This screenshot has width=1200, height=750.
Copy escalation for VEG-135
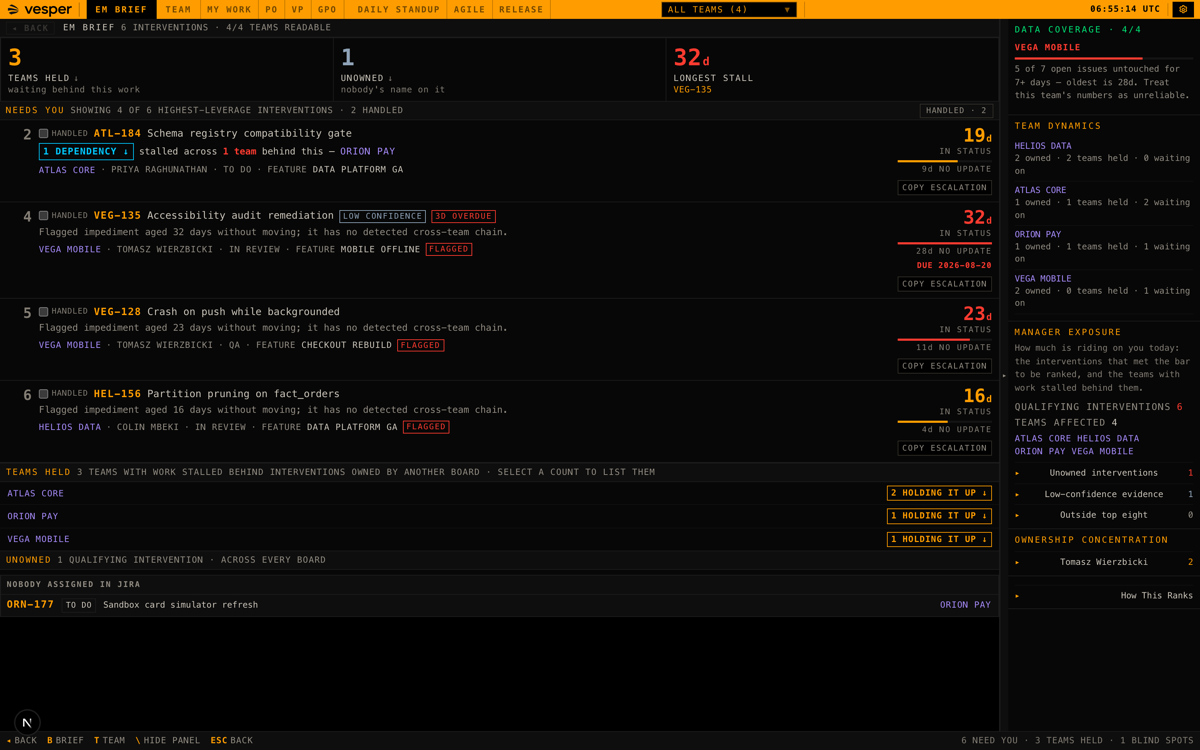(944, 283)
